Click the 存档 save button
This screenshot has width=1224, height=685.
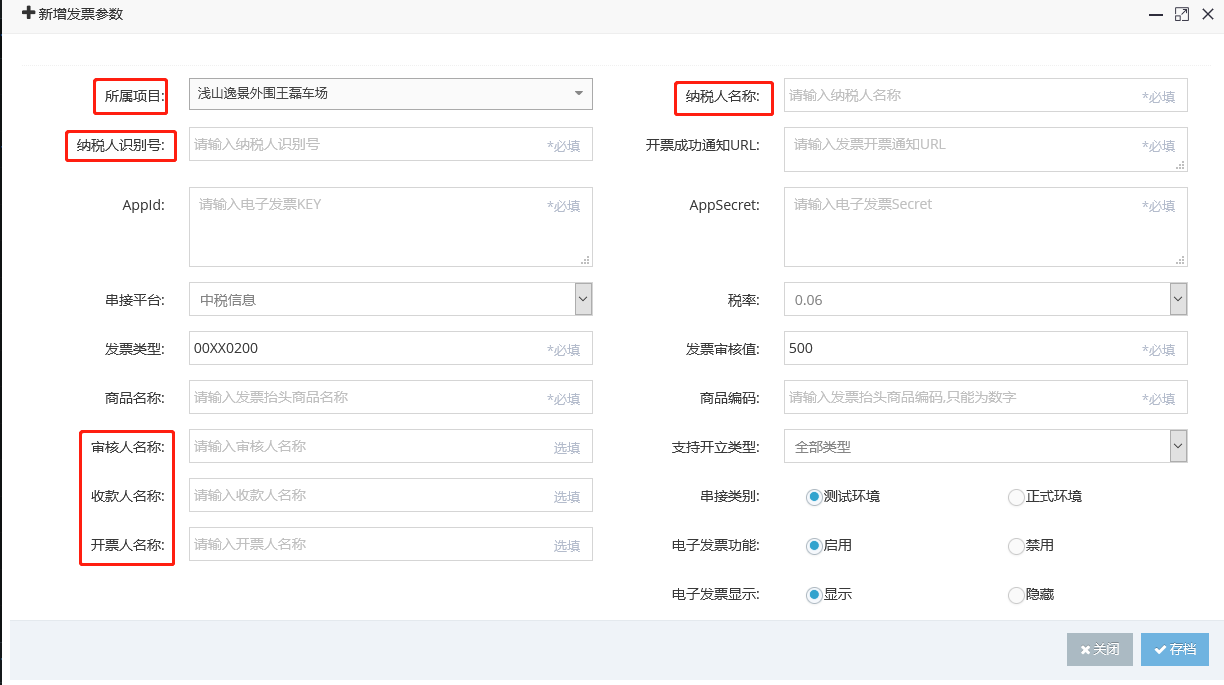[1175, 649]
